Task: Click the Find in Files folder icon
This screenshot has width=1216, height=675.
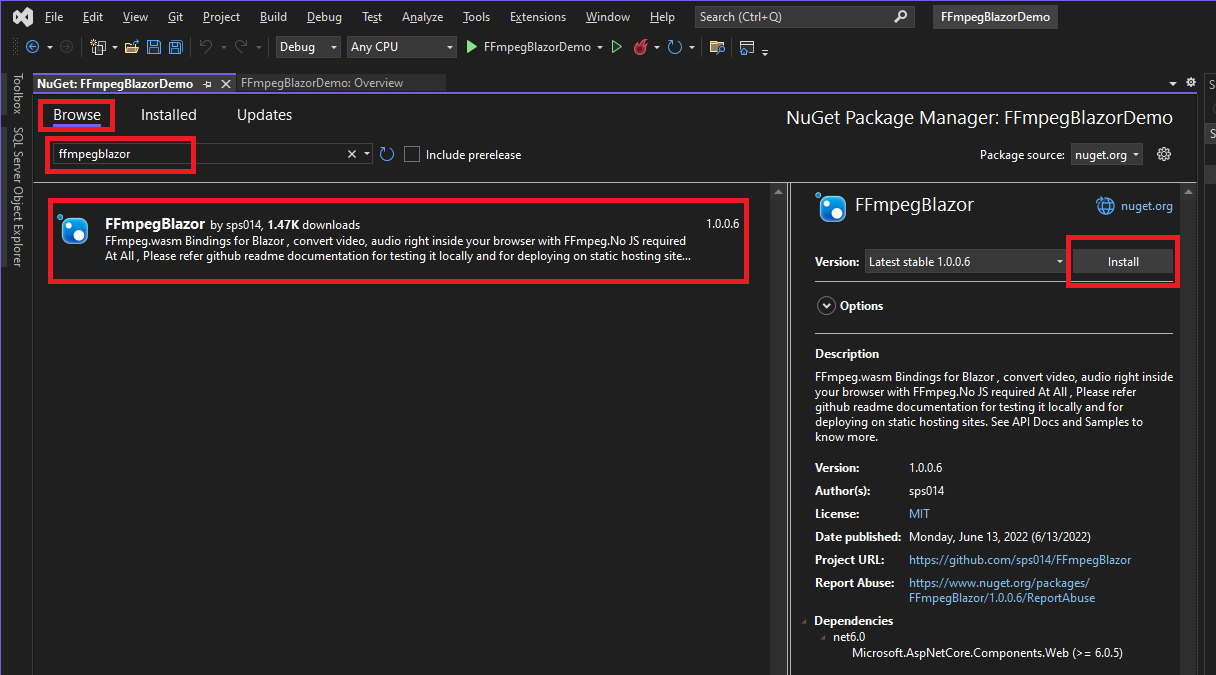Action: (x=717, y=47)
